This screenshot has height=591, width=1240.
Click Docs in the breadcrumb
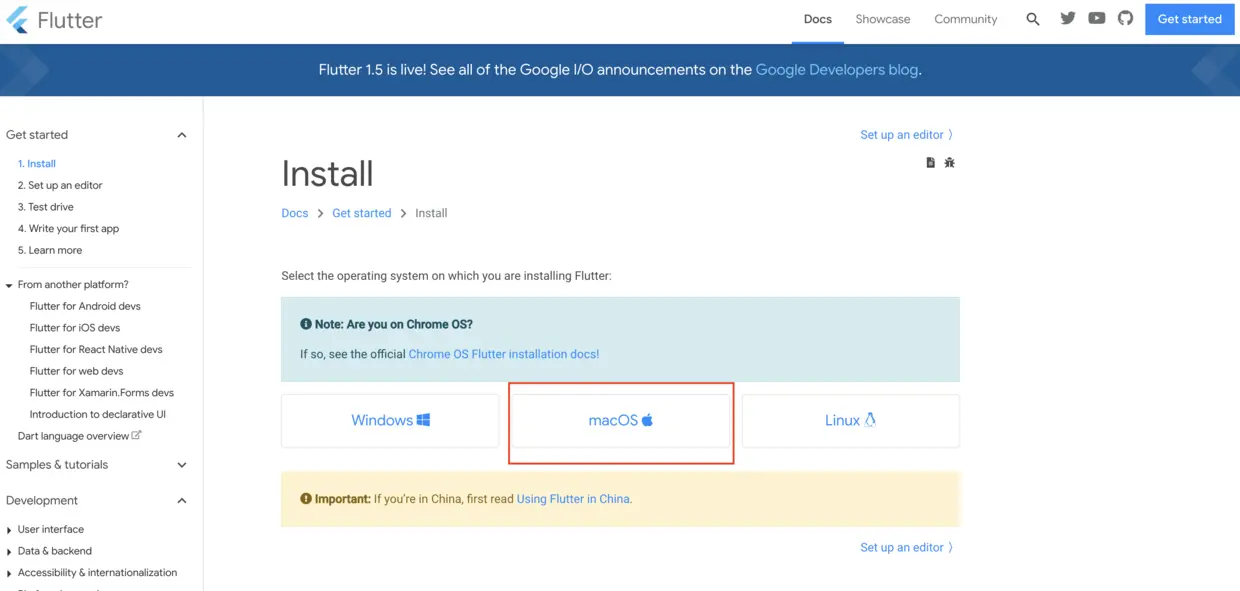(x=295, y=213)
